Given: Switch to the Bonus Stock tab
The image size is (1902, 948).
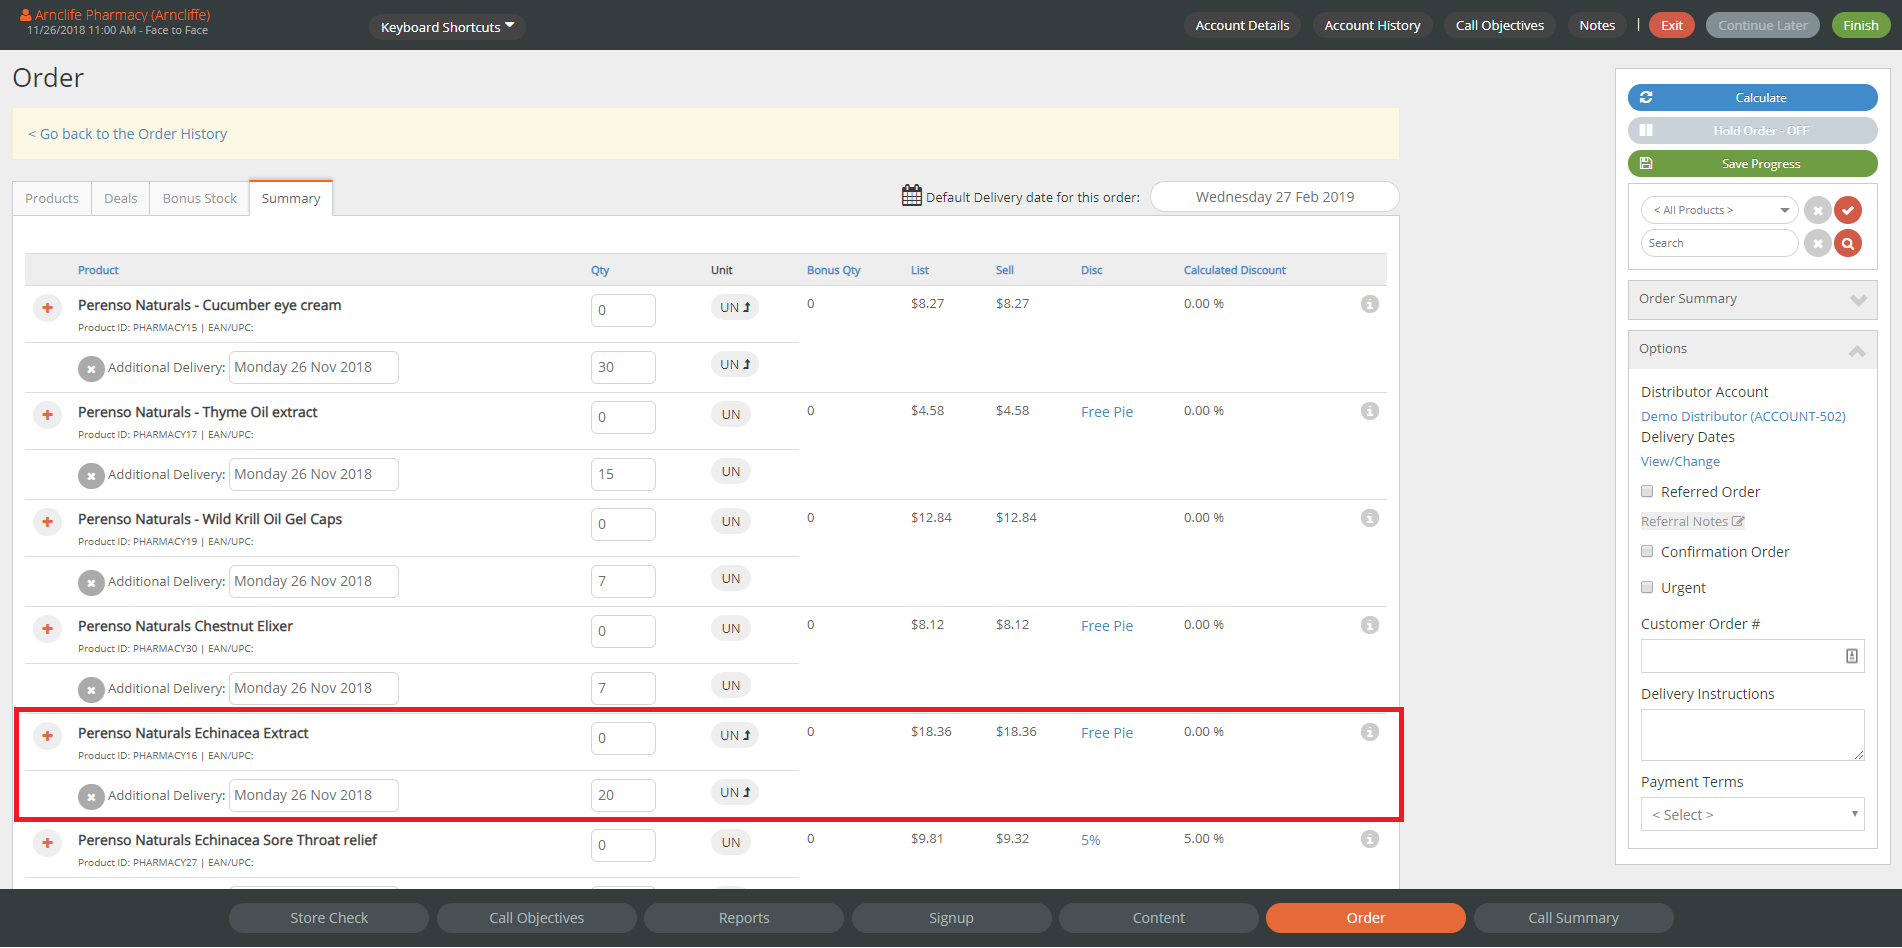Looking at the screenshot, I should (x=200, y=198).
